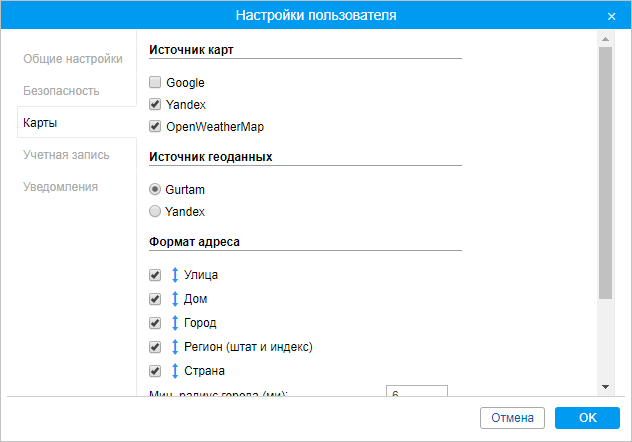The height and width of the screenshot is (442, 632).
Task: Select the Gurtam geodata radio button
Action: (x=155, y=189)
